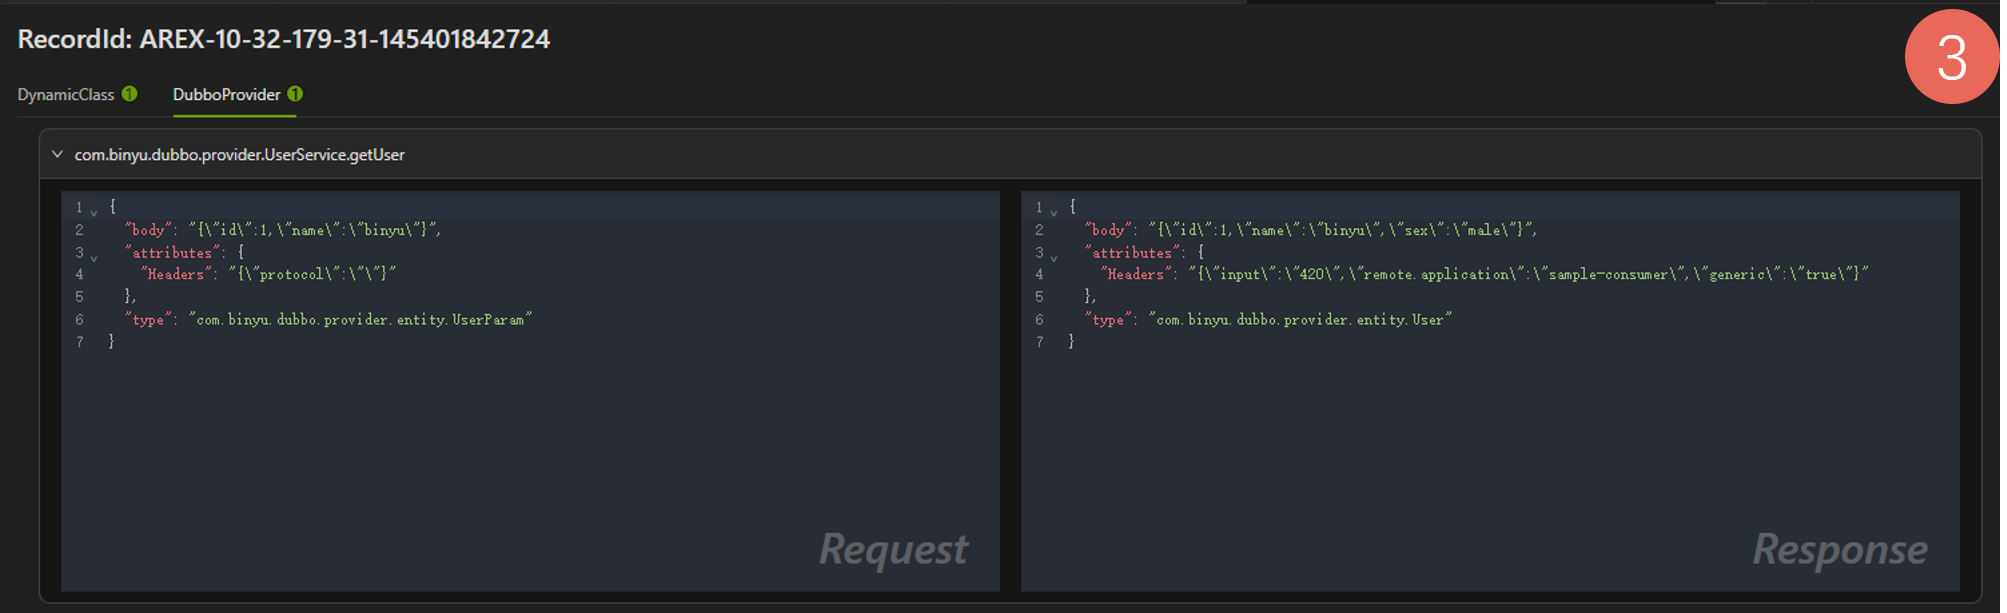Click the Request type UserParam line

coord(328,319)
